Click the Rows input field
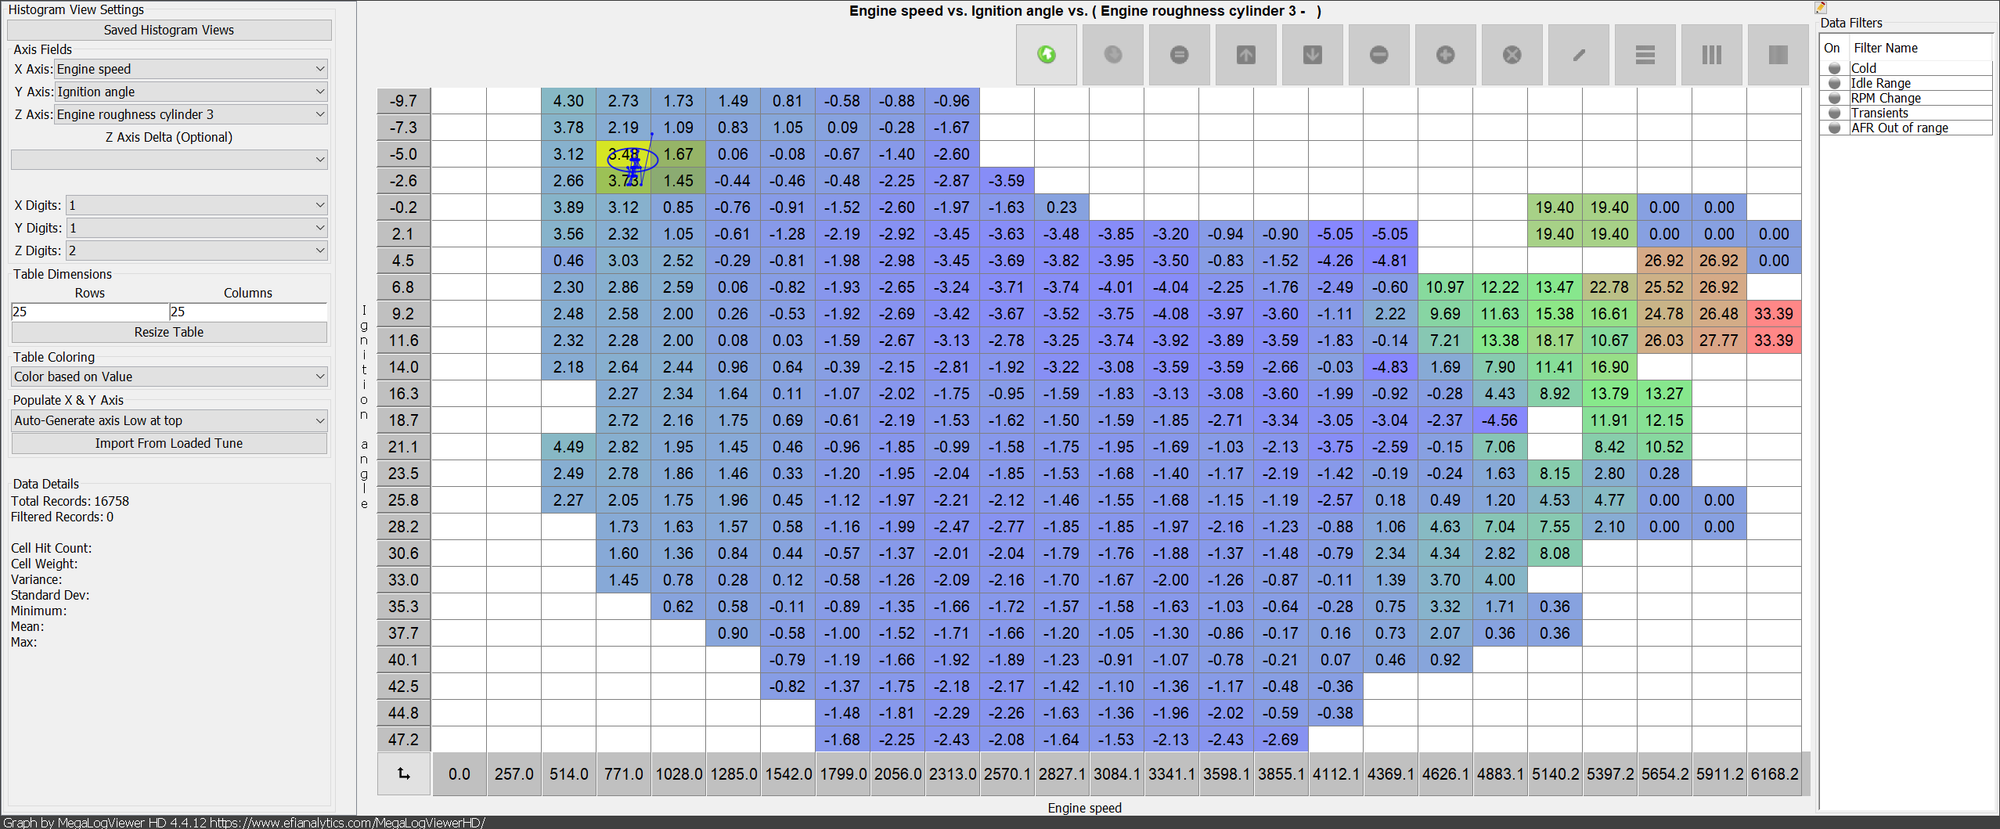The image size is (2000, 829). click(89, 312)
